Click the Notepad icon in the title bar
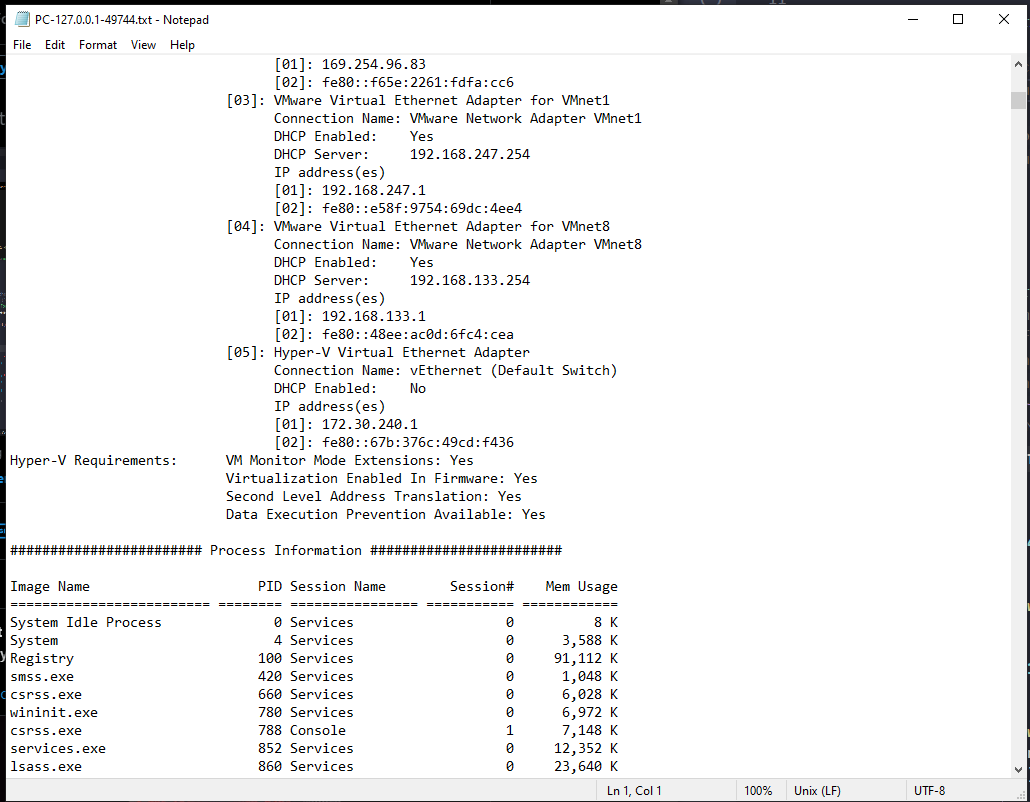The image size is (1030, 802). (22, 19)
